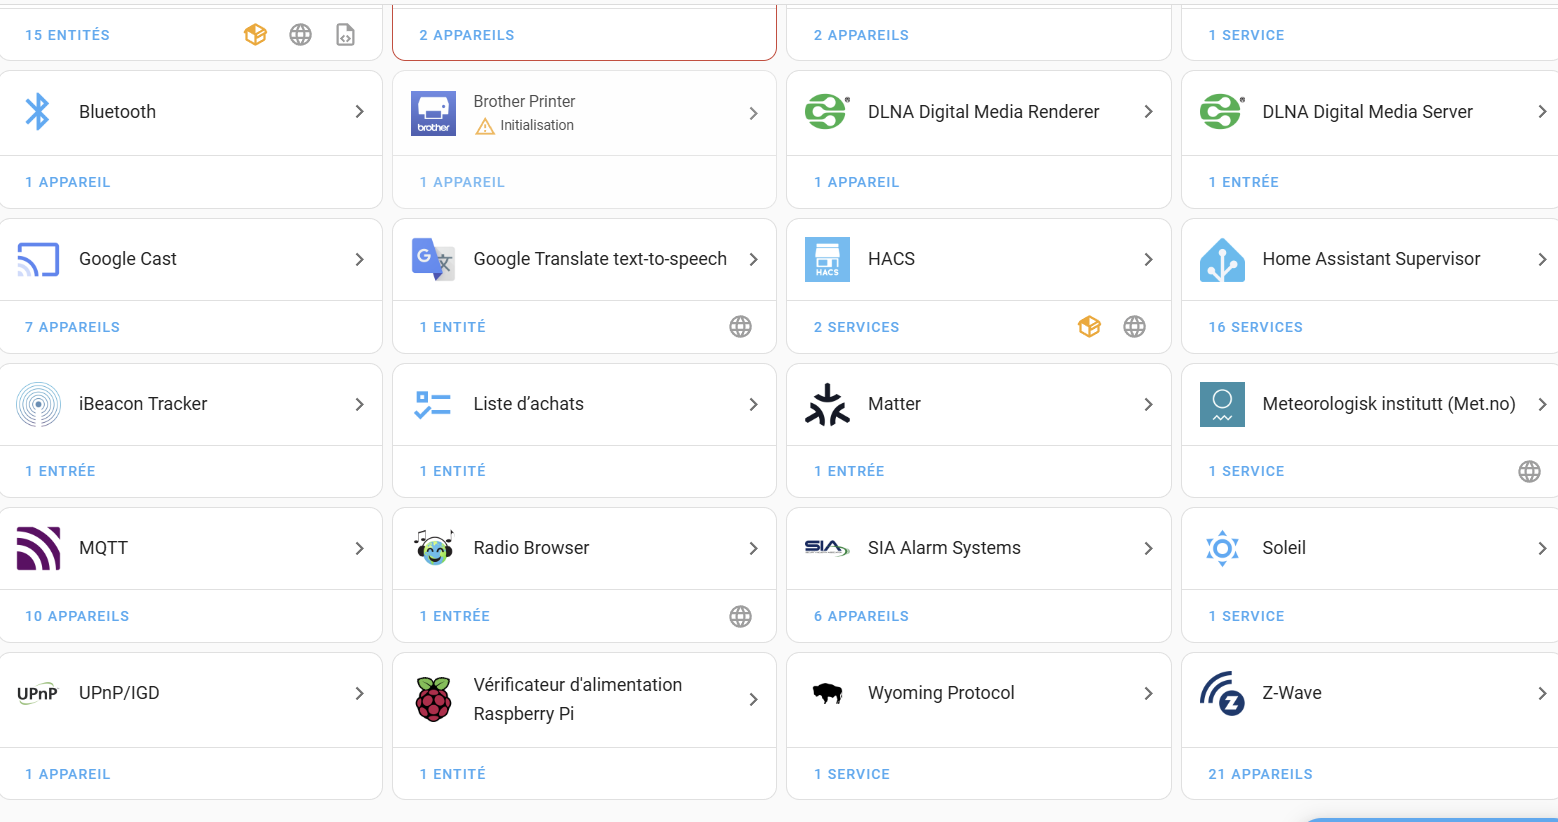Click globe icon on Radio Browser card
Viewport: 1558px width, 822px height.
(740, 617)
